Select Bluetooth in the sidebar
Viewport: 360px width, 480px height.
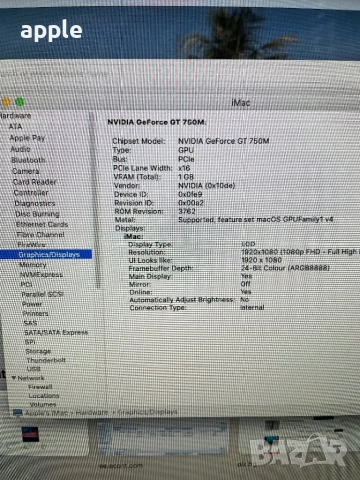(28, 160)
